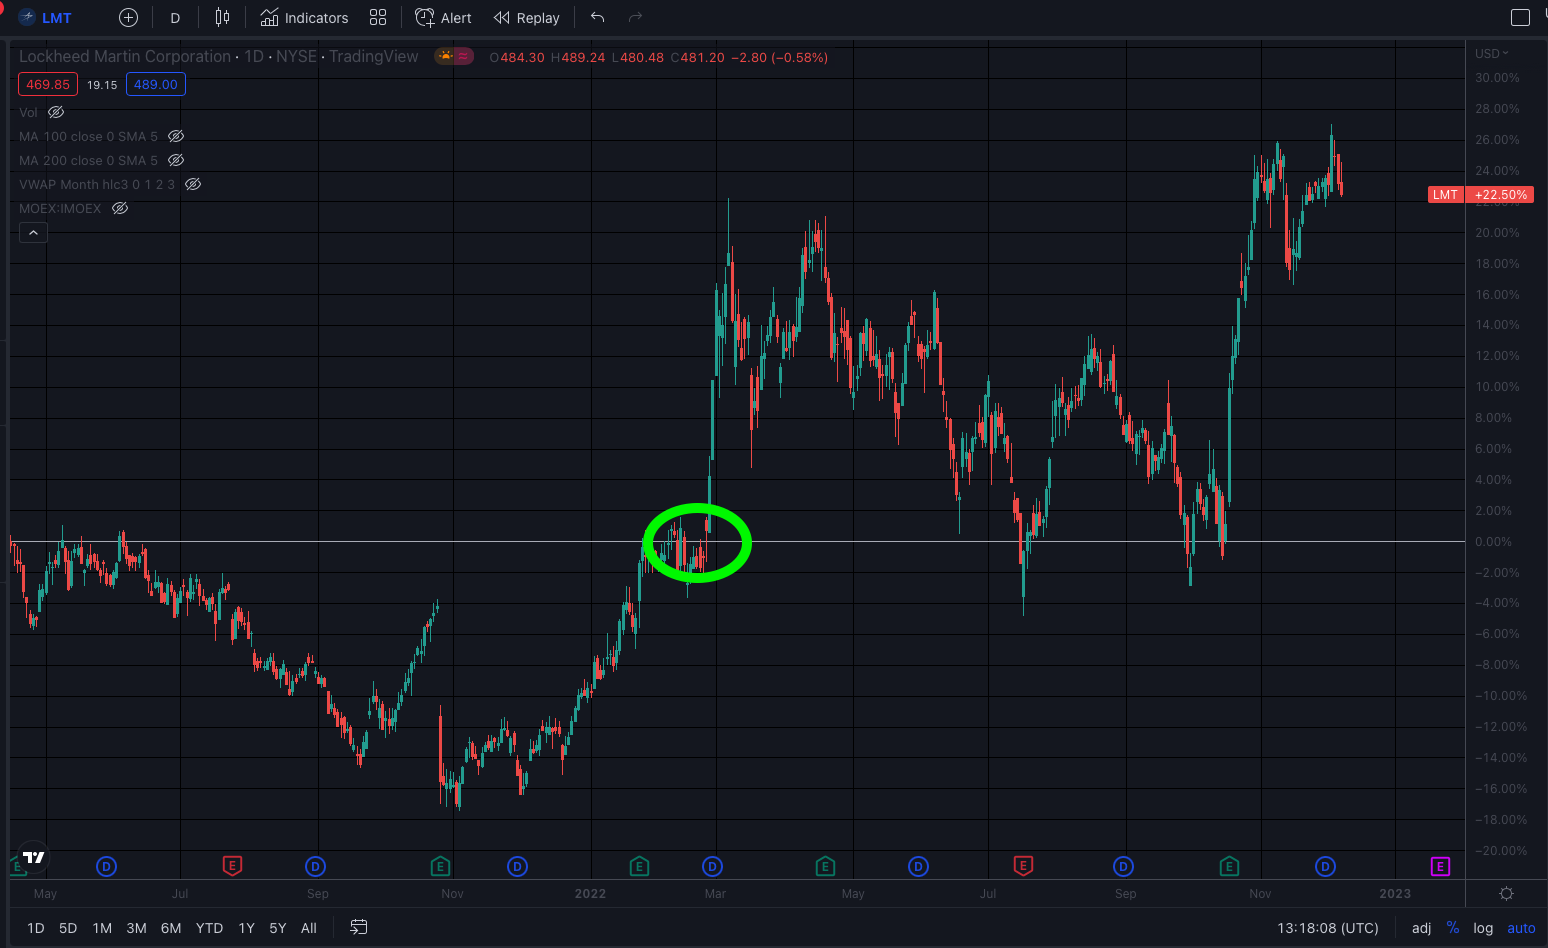Click the LMT +22.50% price label
Screen dimensions: 1548x948
tap(1480, 195)
